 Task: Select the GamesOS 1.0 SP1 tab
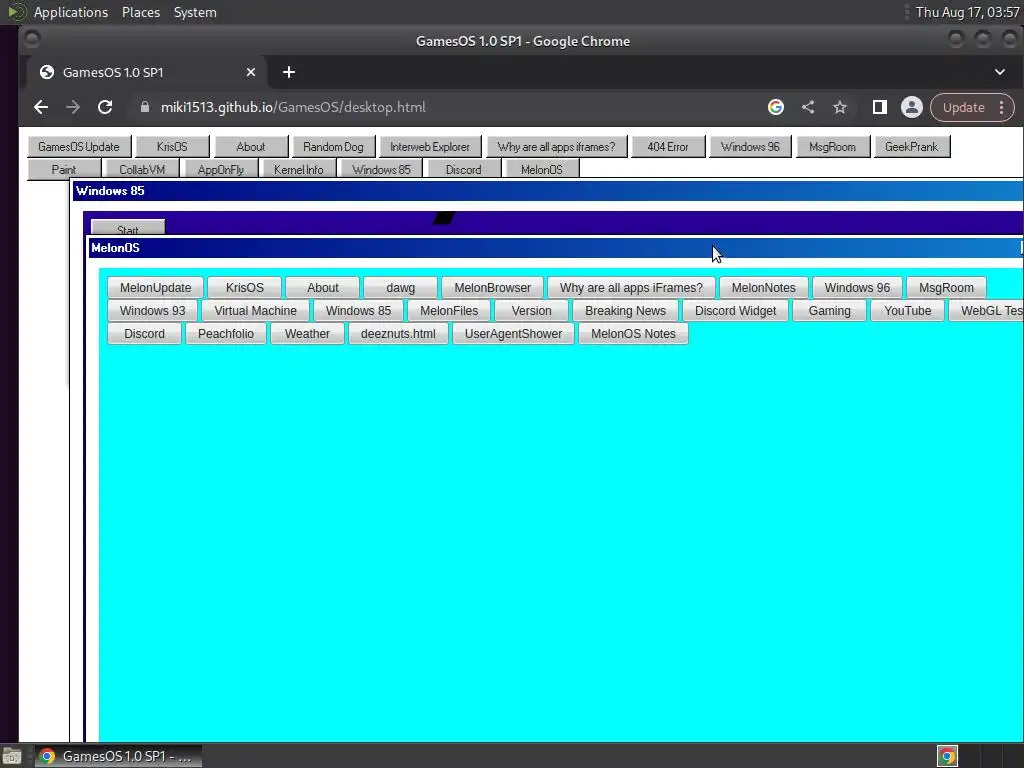point(147,72)
